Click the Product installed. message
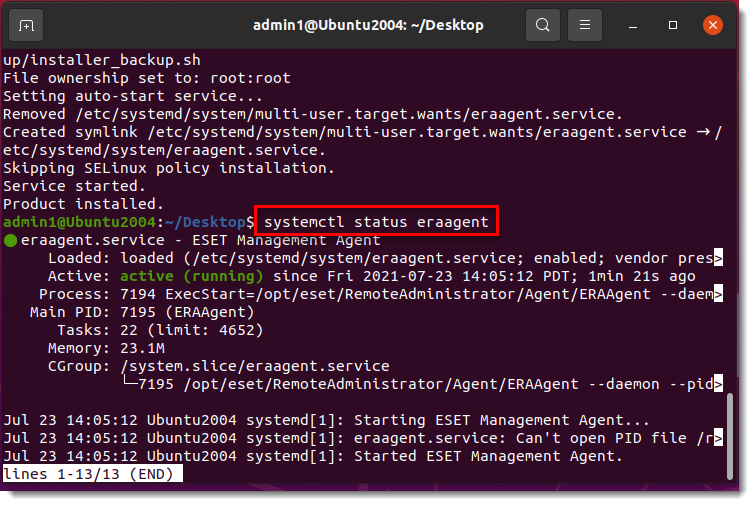 (x=83, y=204)
